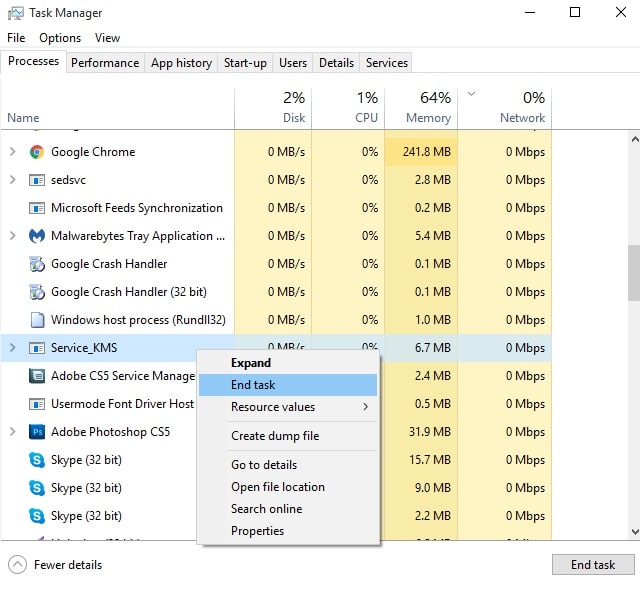Choose End task in the context menu
The width and height of the screenshot is (640, 589).
coord(288,385)
